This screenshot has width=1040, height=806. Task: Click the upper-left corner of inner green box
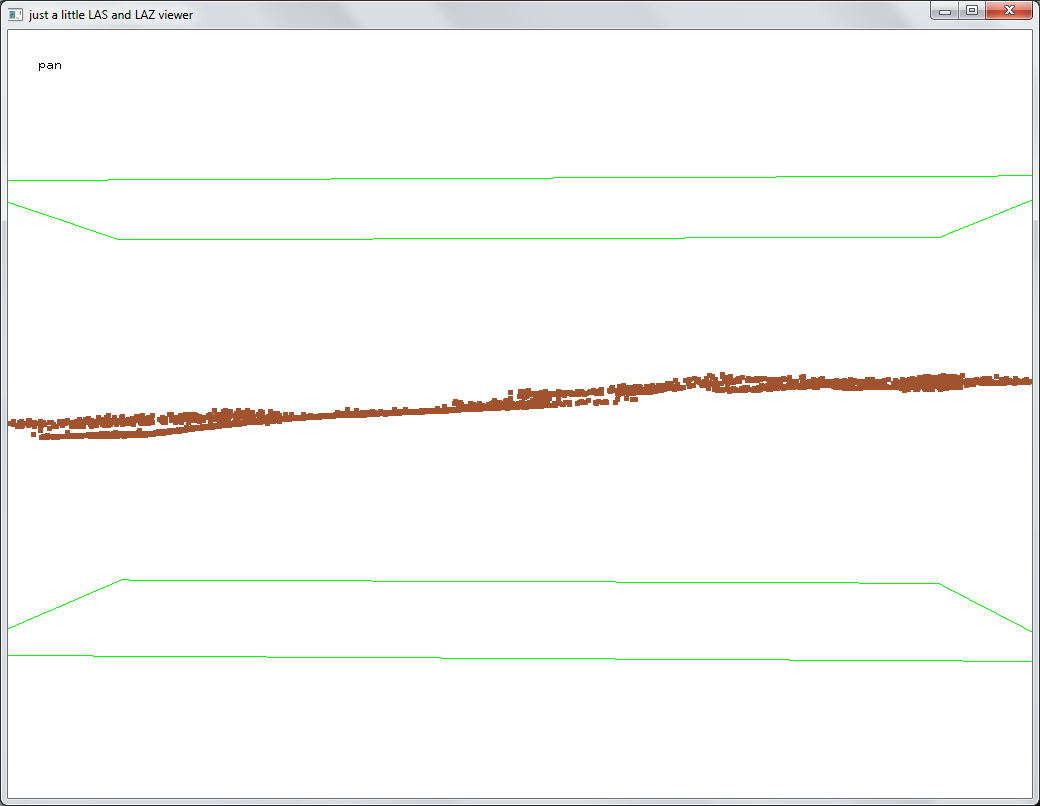[119, 239]
